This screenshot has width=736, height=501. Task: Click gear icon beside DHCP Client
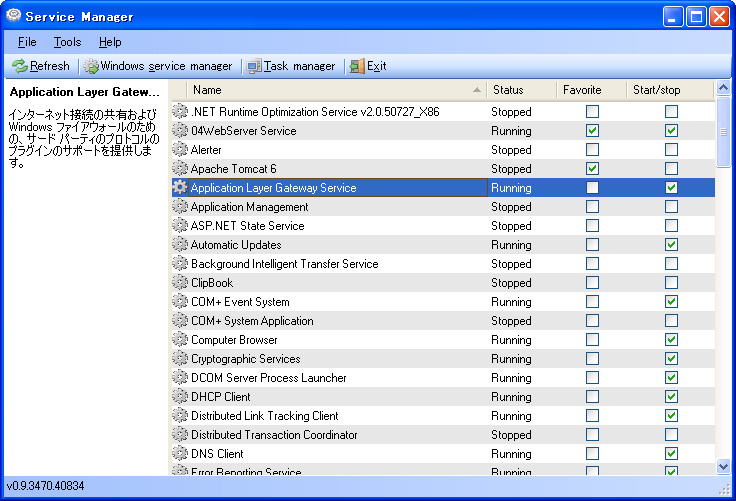click(180, 396)
